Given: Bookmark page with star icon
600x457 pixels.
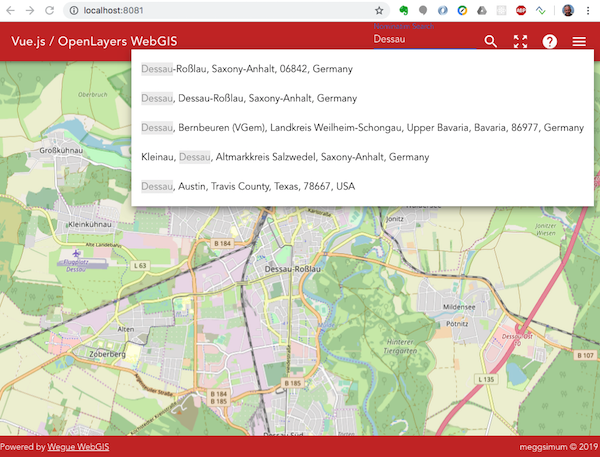Looking at the screenshot, I should pos(379,10).
